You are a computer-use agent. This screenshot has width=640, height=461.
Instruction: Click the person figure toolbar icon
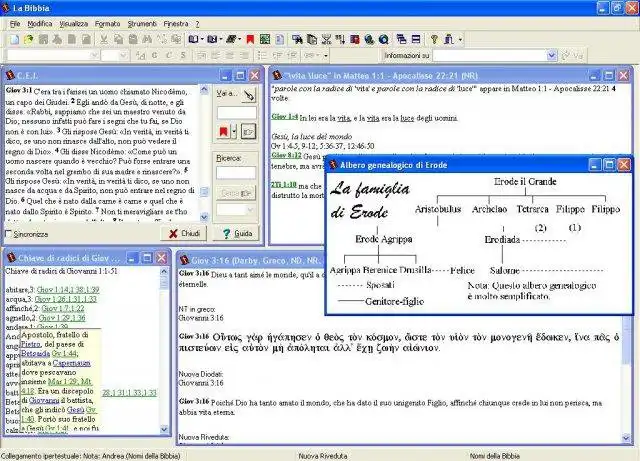click(x=449, y=39)
